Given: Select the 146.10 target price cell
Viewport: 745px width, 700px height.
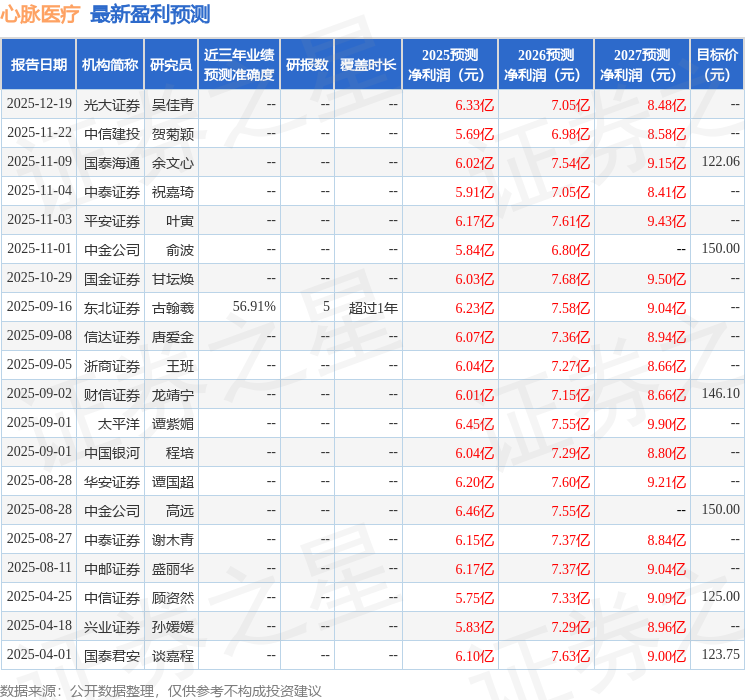Looking at the screenshot, I should coord(720,394).
